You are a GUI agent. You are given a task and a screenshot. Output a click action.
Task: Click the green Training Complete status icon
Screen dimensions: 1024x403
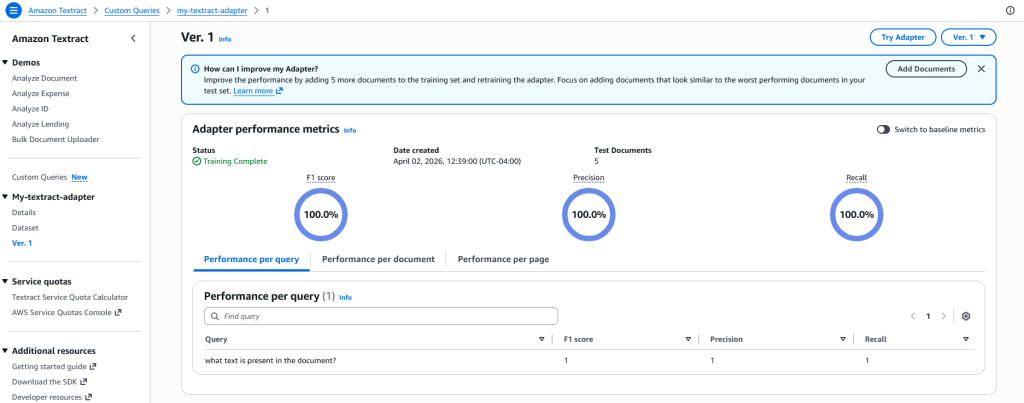pos(197,161)
